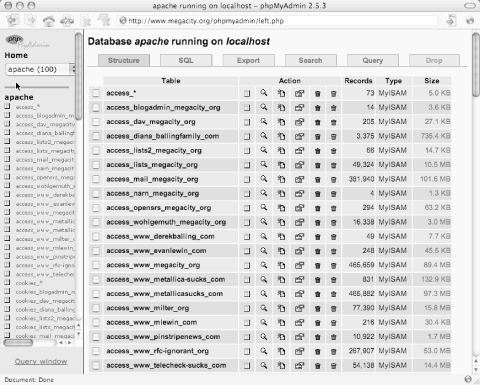Click Properties icon for access_www_rfc-ignorant_org row

(299, 351)
